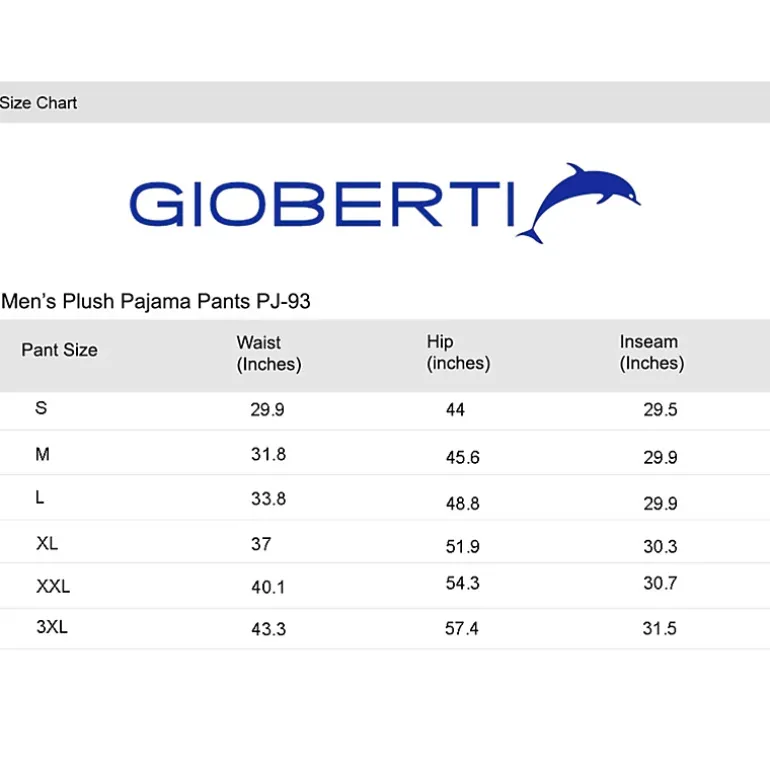Click waist value 37 for size XL
The image size is (770, 770).
(x=261, y=544)
